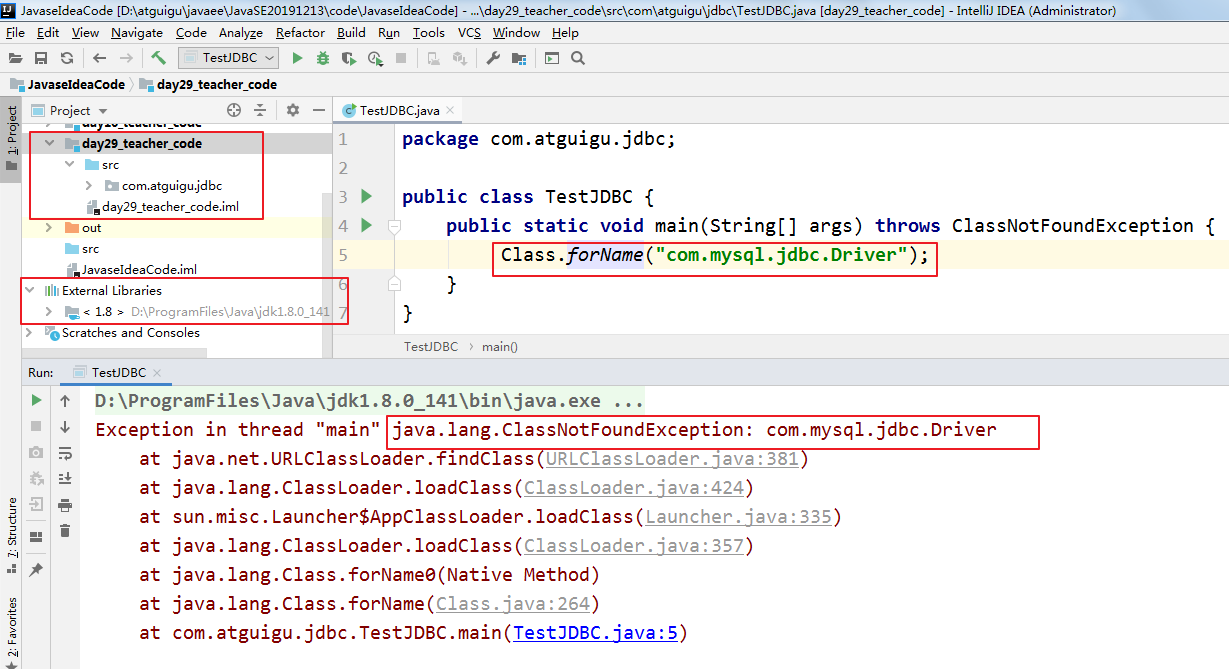
Task: Collapse External Libraries node
Action: tap(29, 290)
